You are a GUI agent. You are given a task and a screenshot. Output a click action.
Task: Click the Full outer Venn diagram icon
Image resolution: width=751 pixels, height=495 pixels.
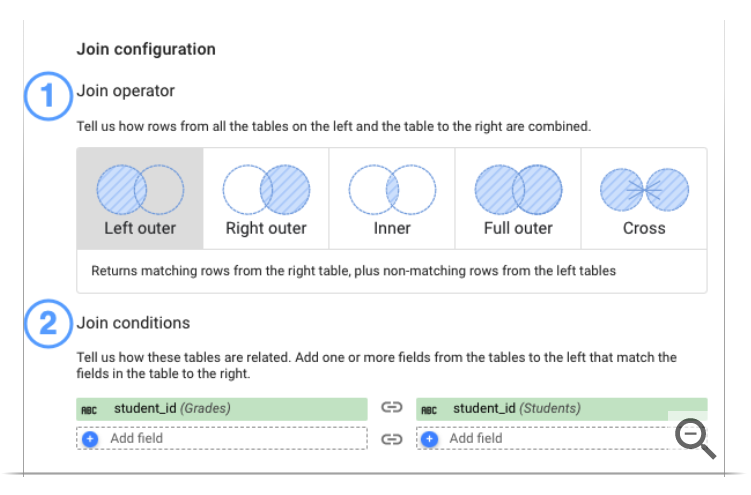(x=518, y=190)
